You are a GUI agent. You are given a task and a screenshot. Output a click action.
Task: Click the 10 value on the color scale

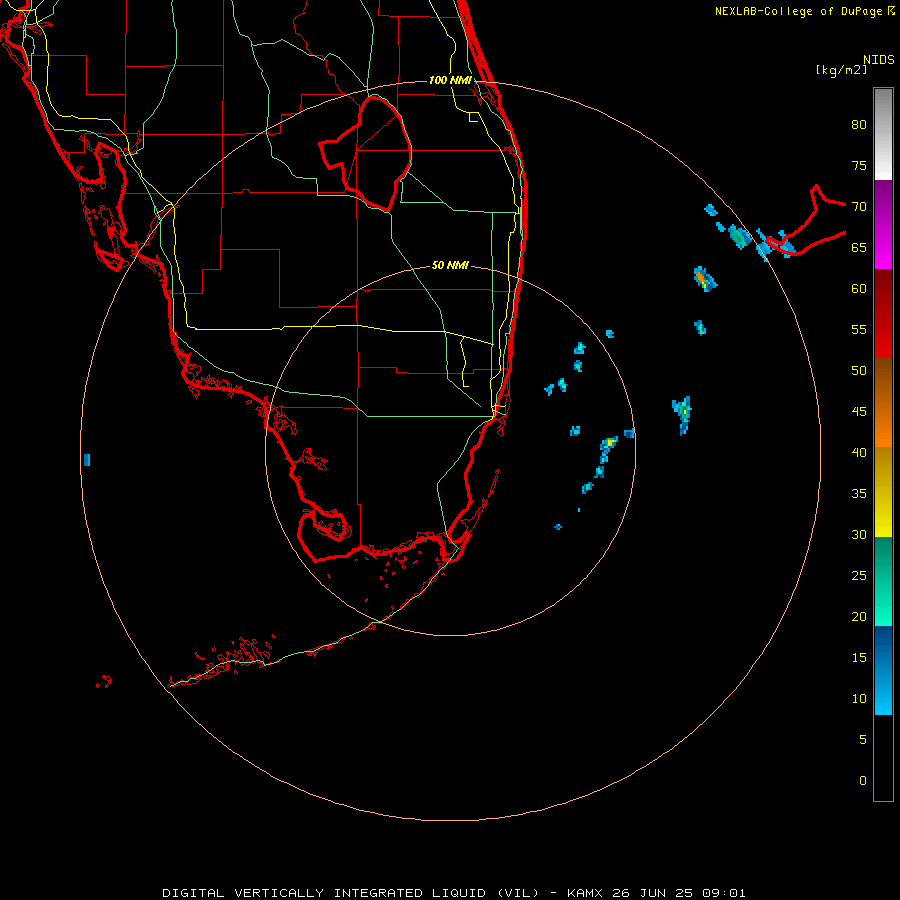point(859,699)
